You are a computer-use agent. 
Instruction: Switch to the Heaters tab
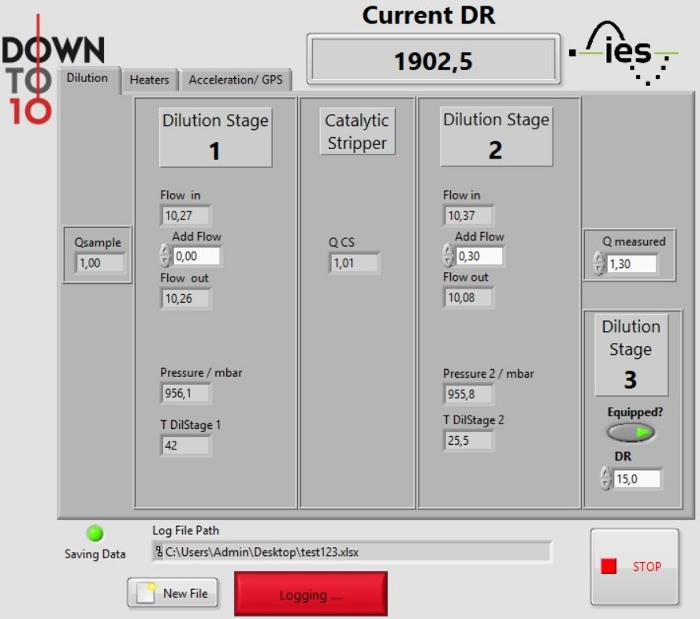pos(150,80)
